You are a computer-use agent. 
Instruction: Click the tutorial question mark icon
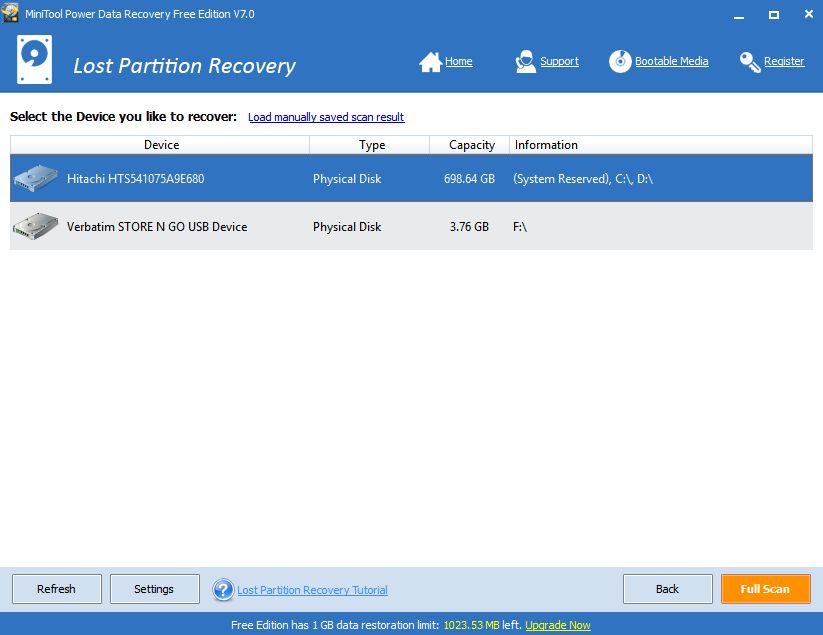point(223,589)
